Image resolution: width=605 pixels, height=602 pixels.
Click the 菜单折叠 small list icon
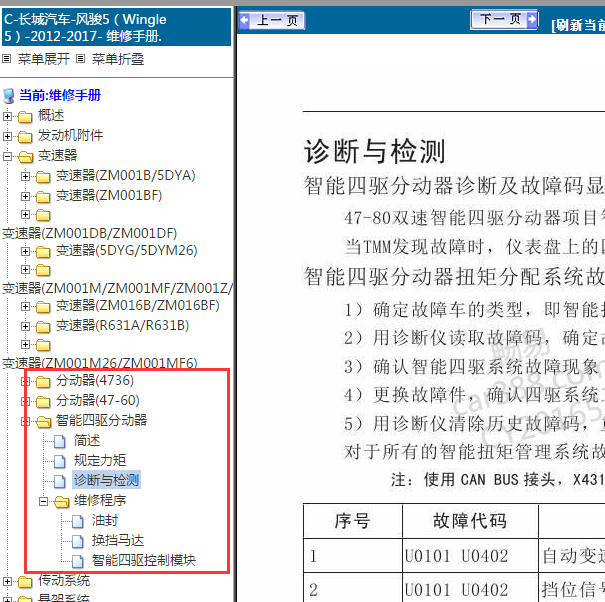(80, 59)
